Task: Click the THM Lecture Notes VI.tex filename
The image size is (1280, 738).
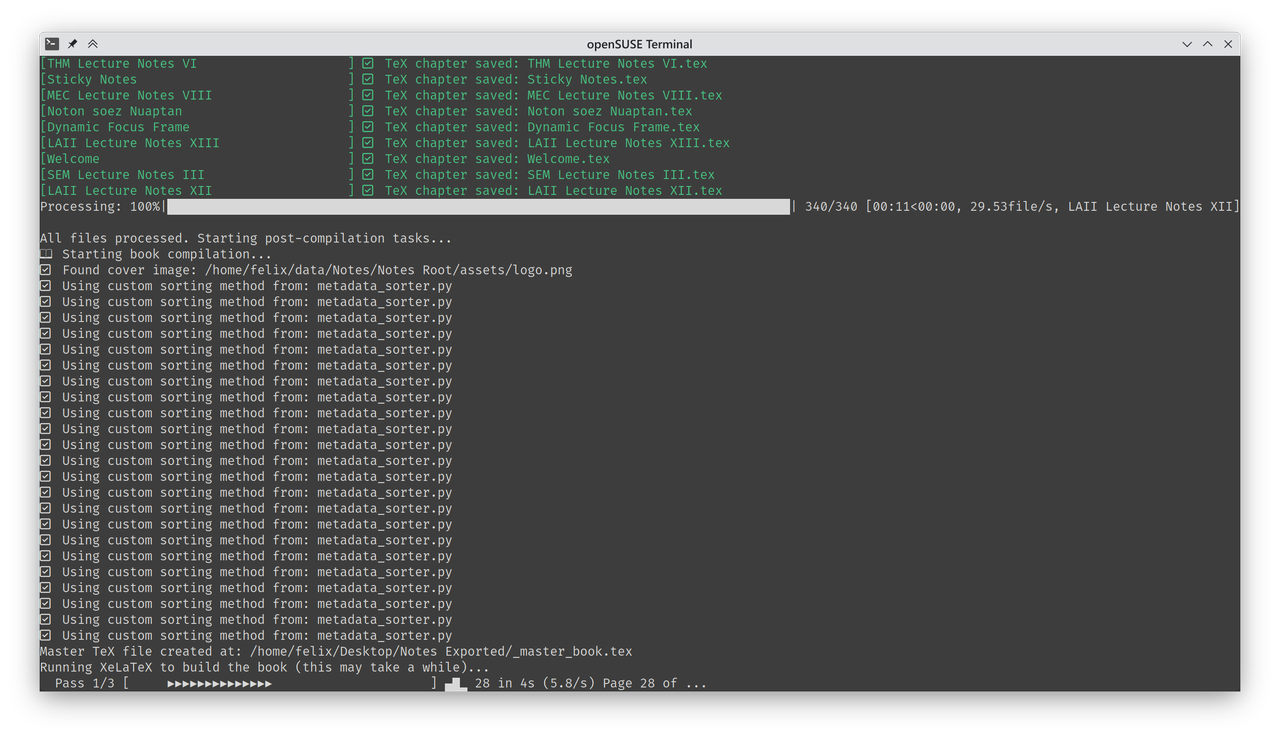Action: (x=617, y=63)
